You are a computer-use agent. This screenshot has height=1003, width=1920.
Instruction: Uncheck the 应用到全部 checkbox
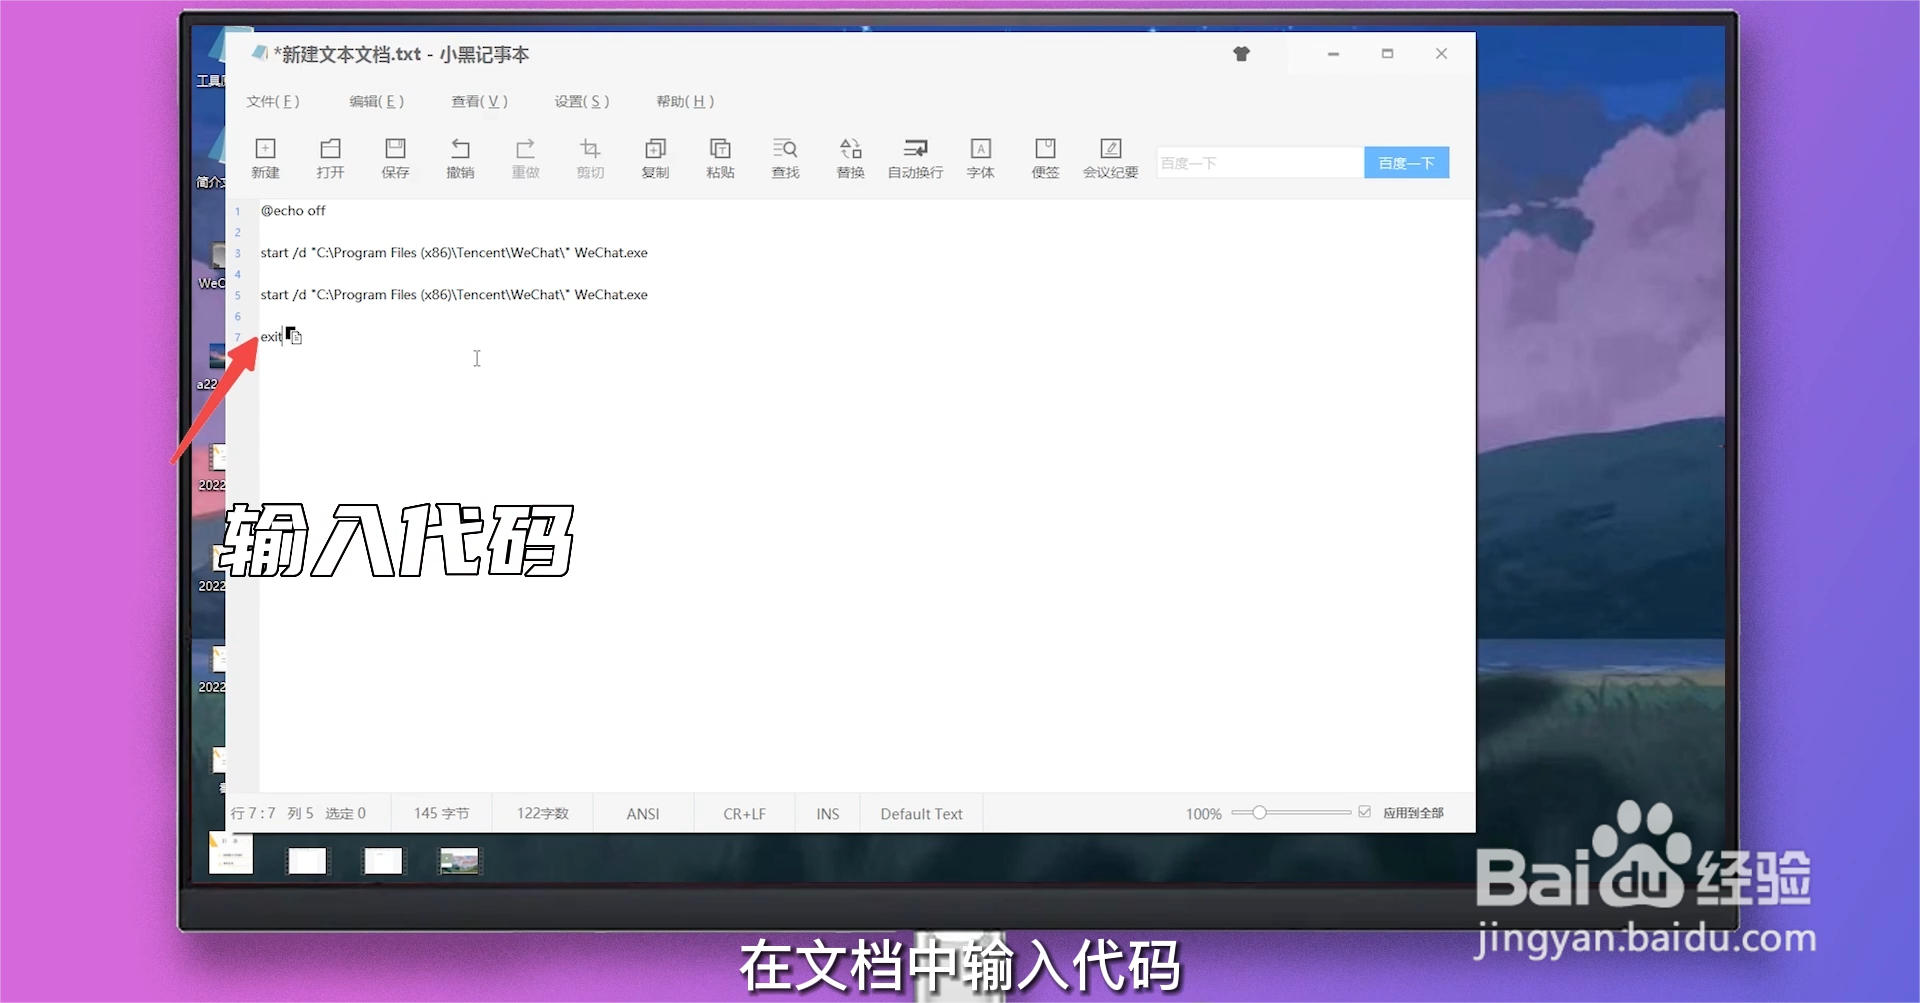coord(1364,812)
